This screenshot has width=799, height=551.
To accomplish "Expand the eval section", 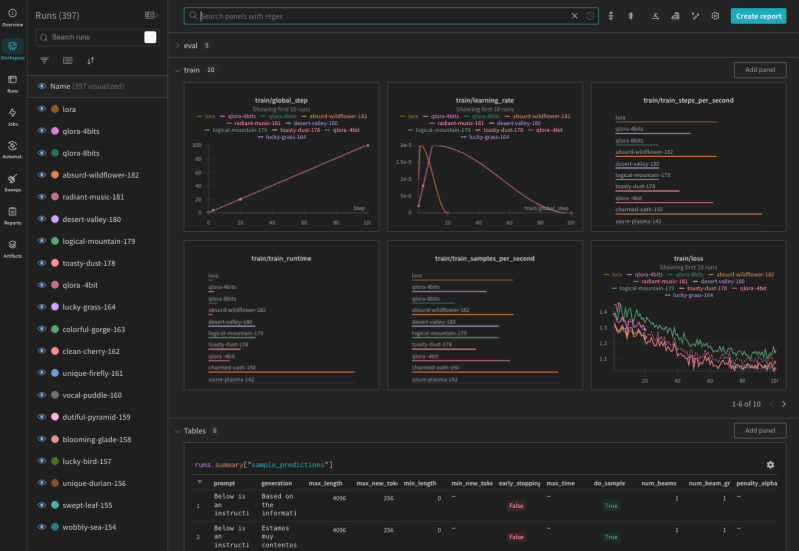I will pos(177,45).
